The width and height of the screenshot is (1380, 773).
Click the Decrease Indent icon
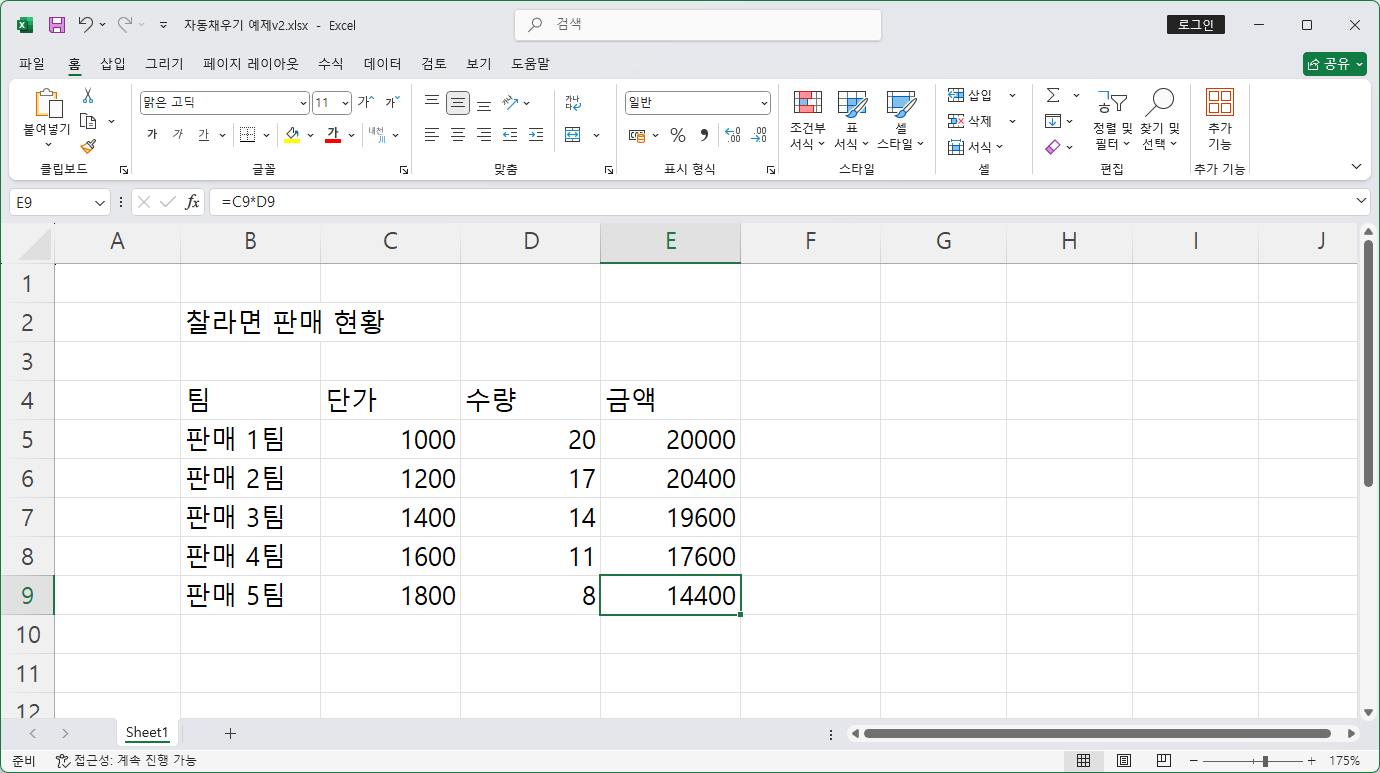click(x=510, y=134)
